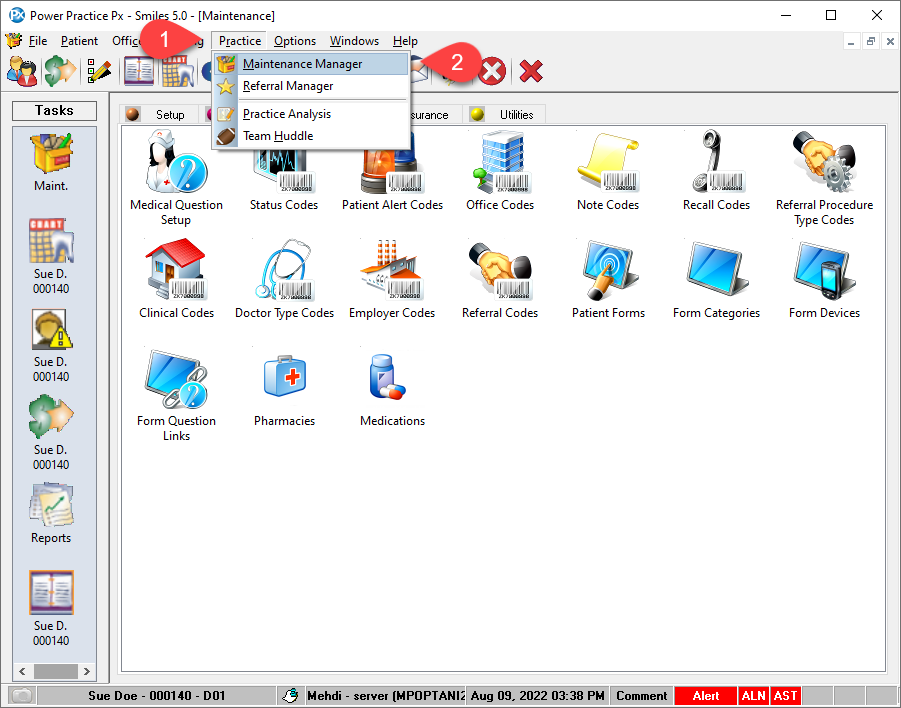Select Maintenance Manager from Practice menu
The height and width of the screenshot is (708, 901).
tap(311, 64)
